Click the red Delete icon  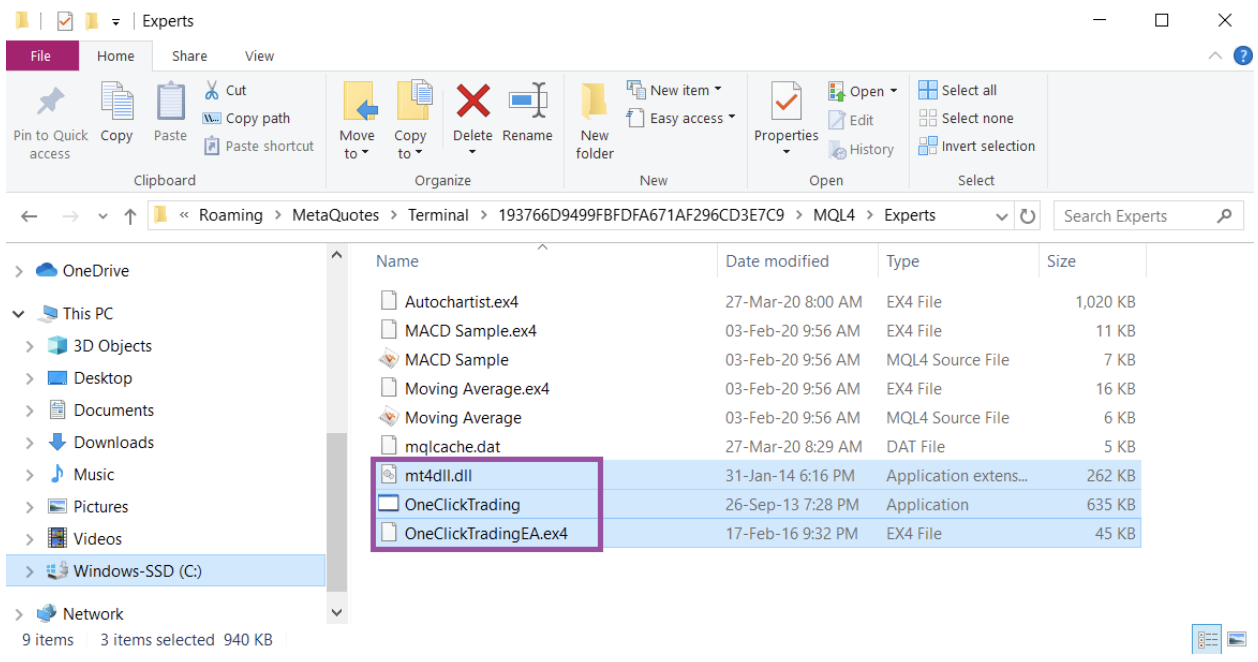click(473, 101)
